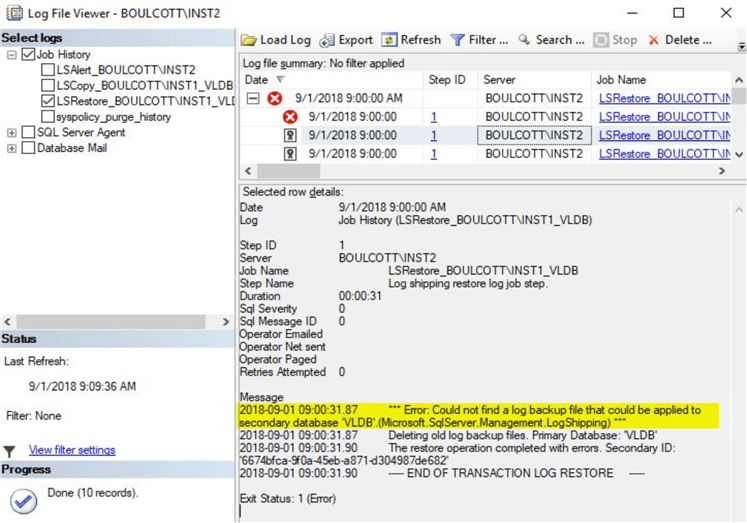Select the highlighted BOULCOTT\INST2 server cell
The width and height of the screenshot is (747, 523).
tap(534, 136)
